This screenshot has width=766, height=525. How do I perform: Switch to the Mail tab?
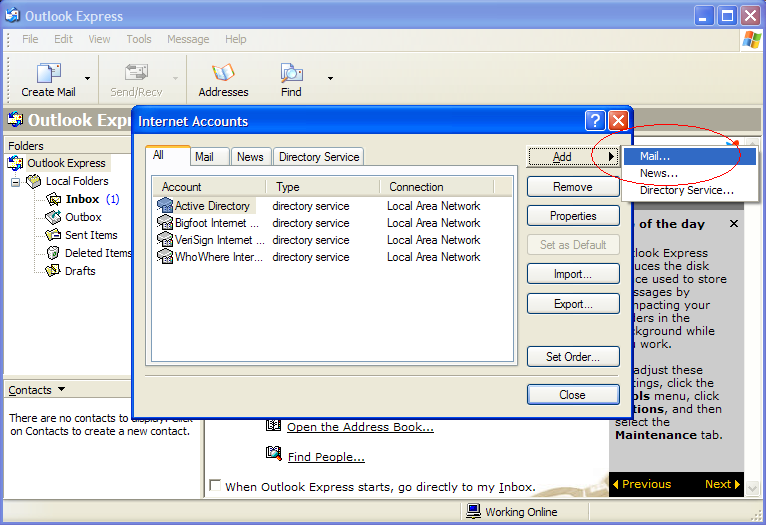click(209, 157)
